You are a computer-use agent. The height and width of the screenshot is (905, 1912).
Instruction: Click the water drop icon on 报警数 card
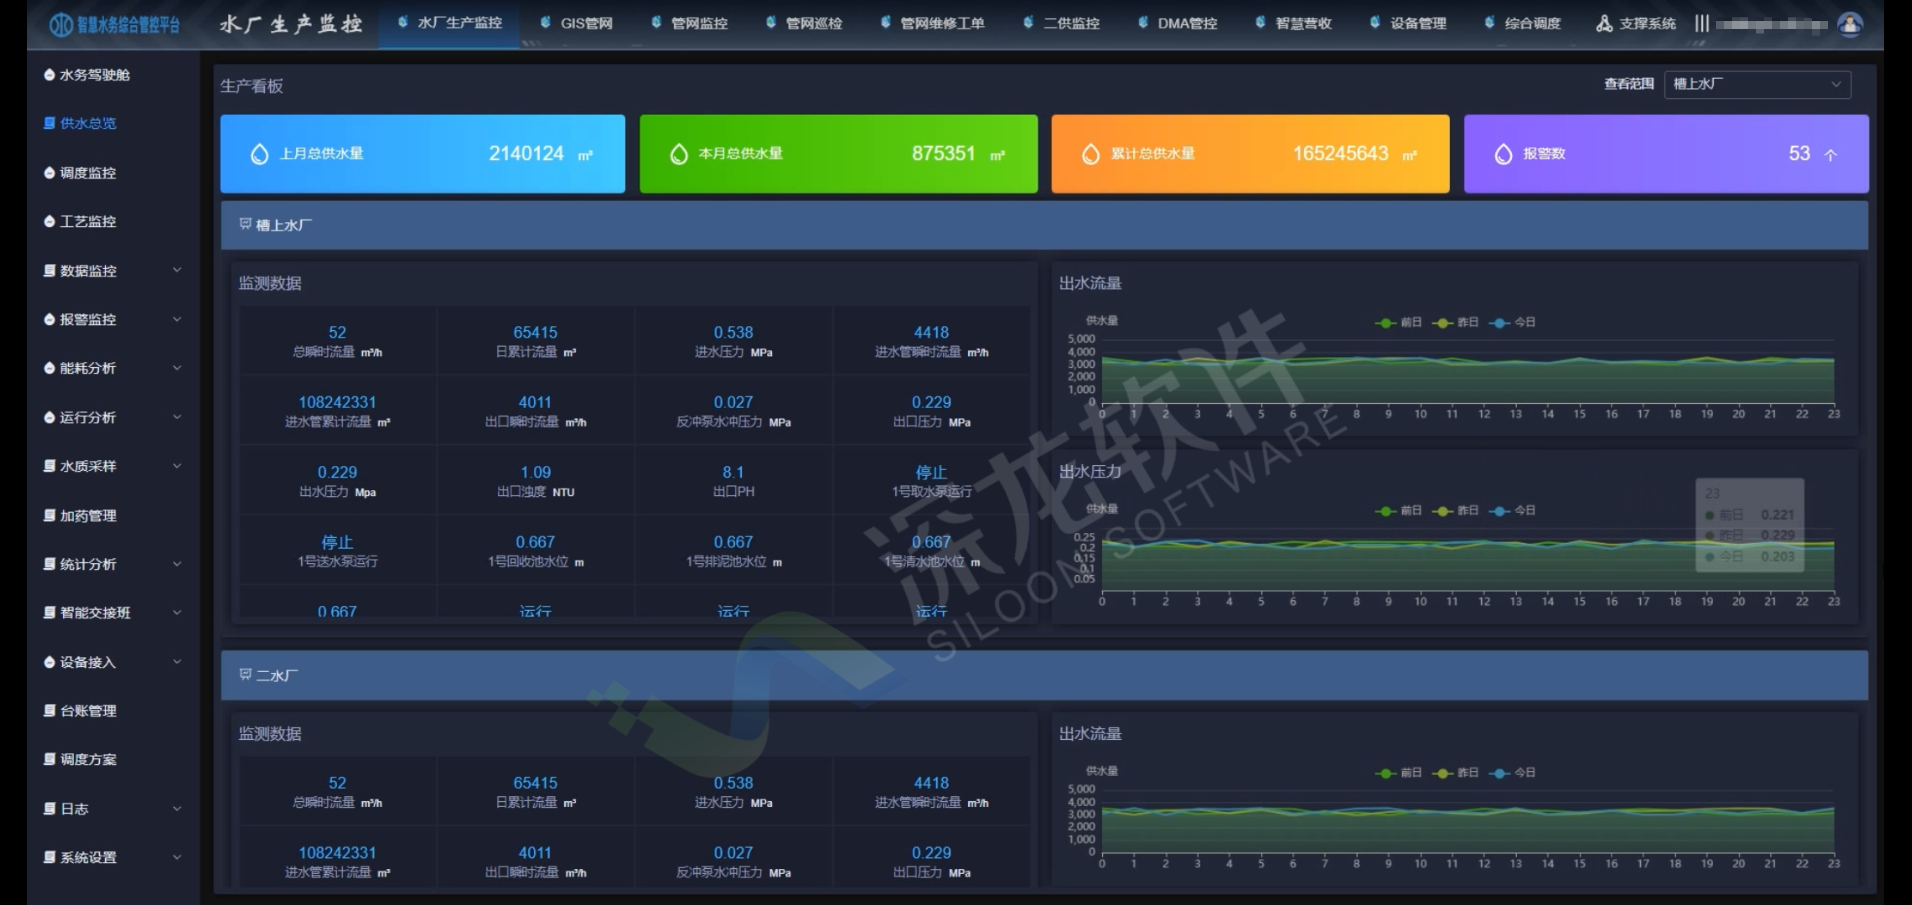pos(1502,154)
